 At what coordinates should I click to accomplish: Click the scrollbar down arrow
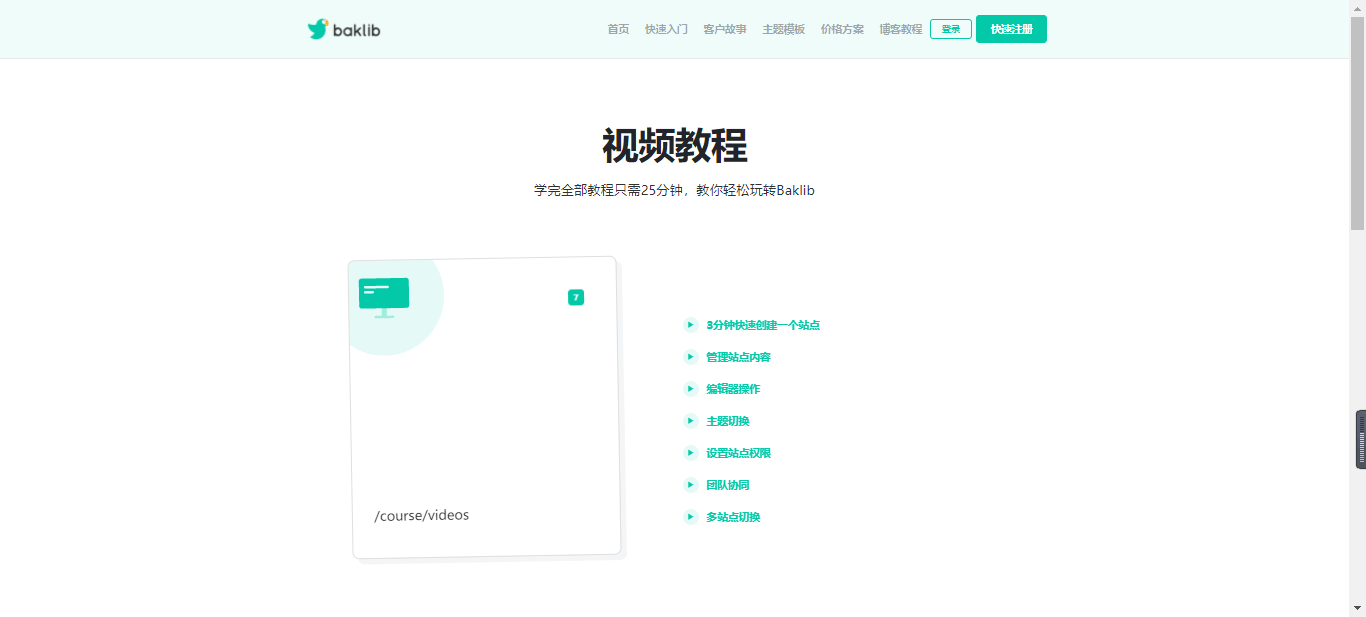[x=1357, y=608]
